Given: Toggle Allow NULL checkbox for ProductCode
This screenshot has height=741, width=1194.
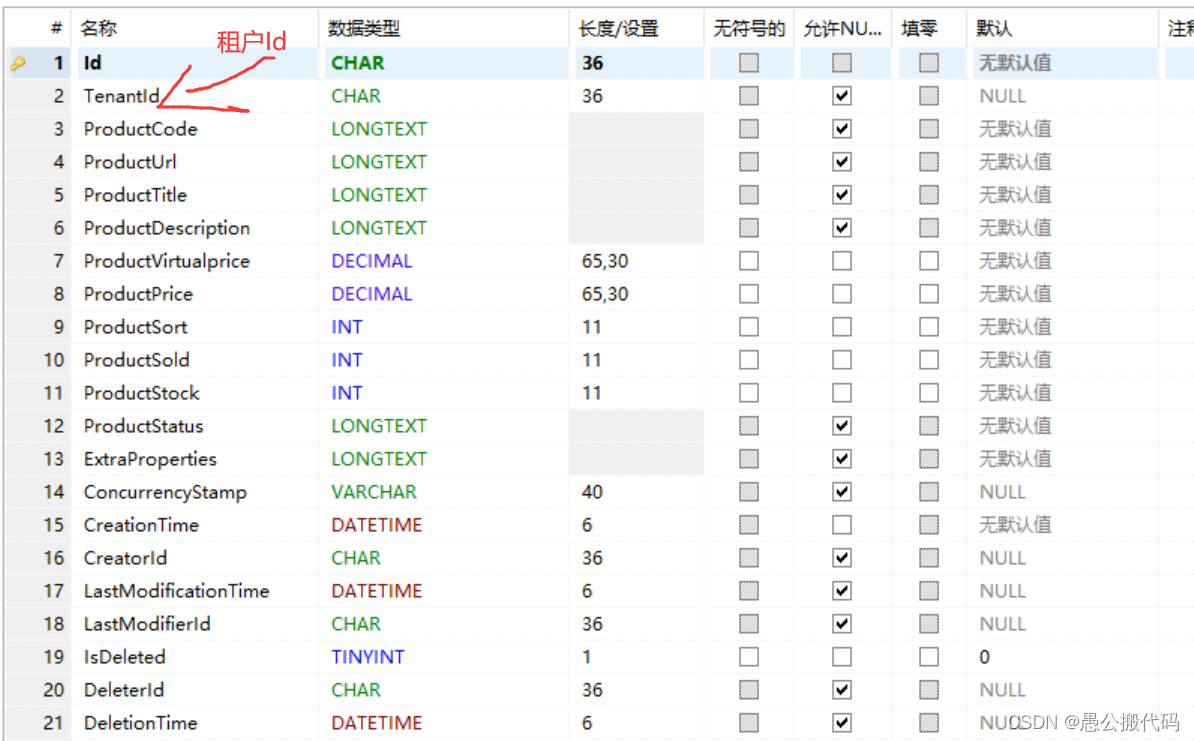Looking at the screenshot, I should click(x=841, y=129).
